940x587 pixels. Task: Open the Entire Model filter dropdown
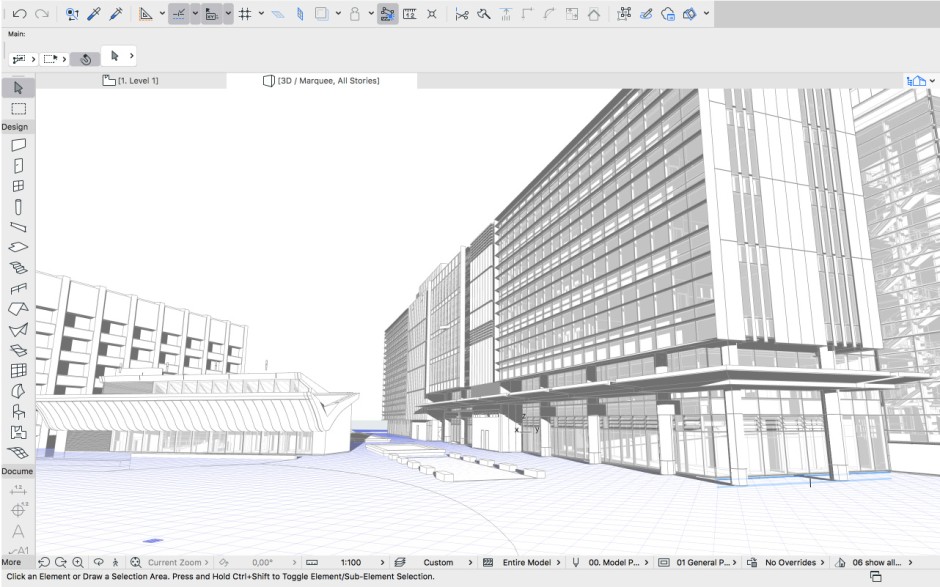click(x=526, y=563)
